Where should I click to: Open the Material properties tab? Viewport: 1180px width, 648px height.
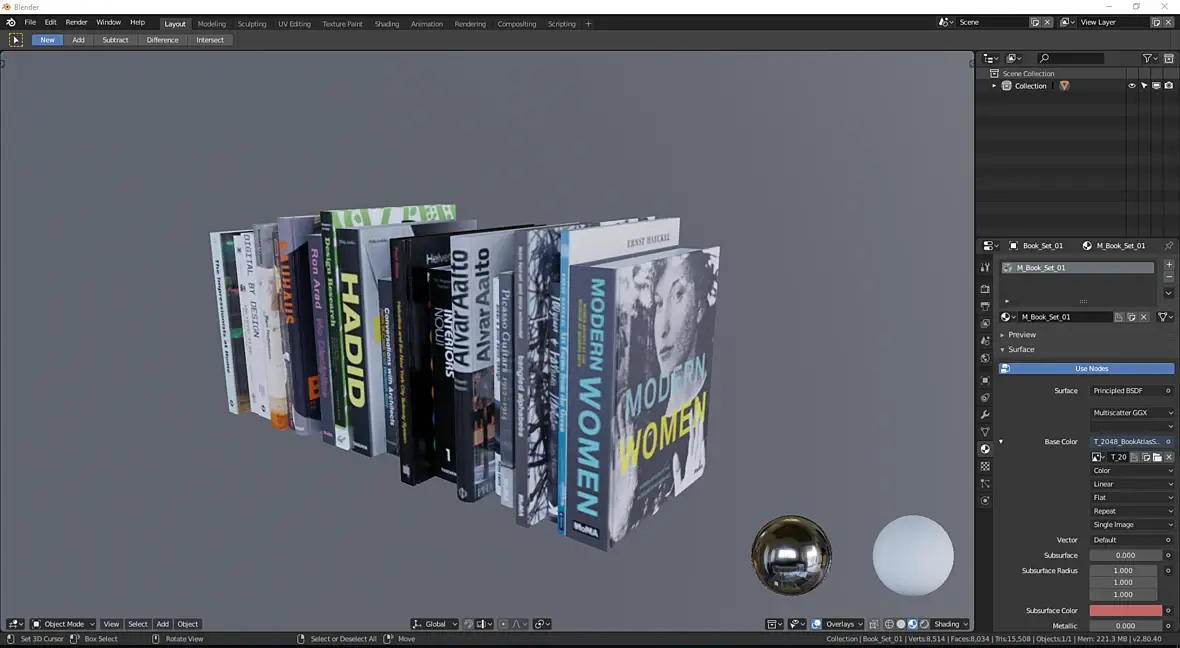click(985, 449)
